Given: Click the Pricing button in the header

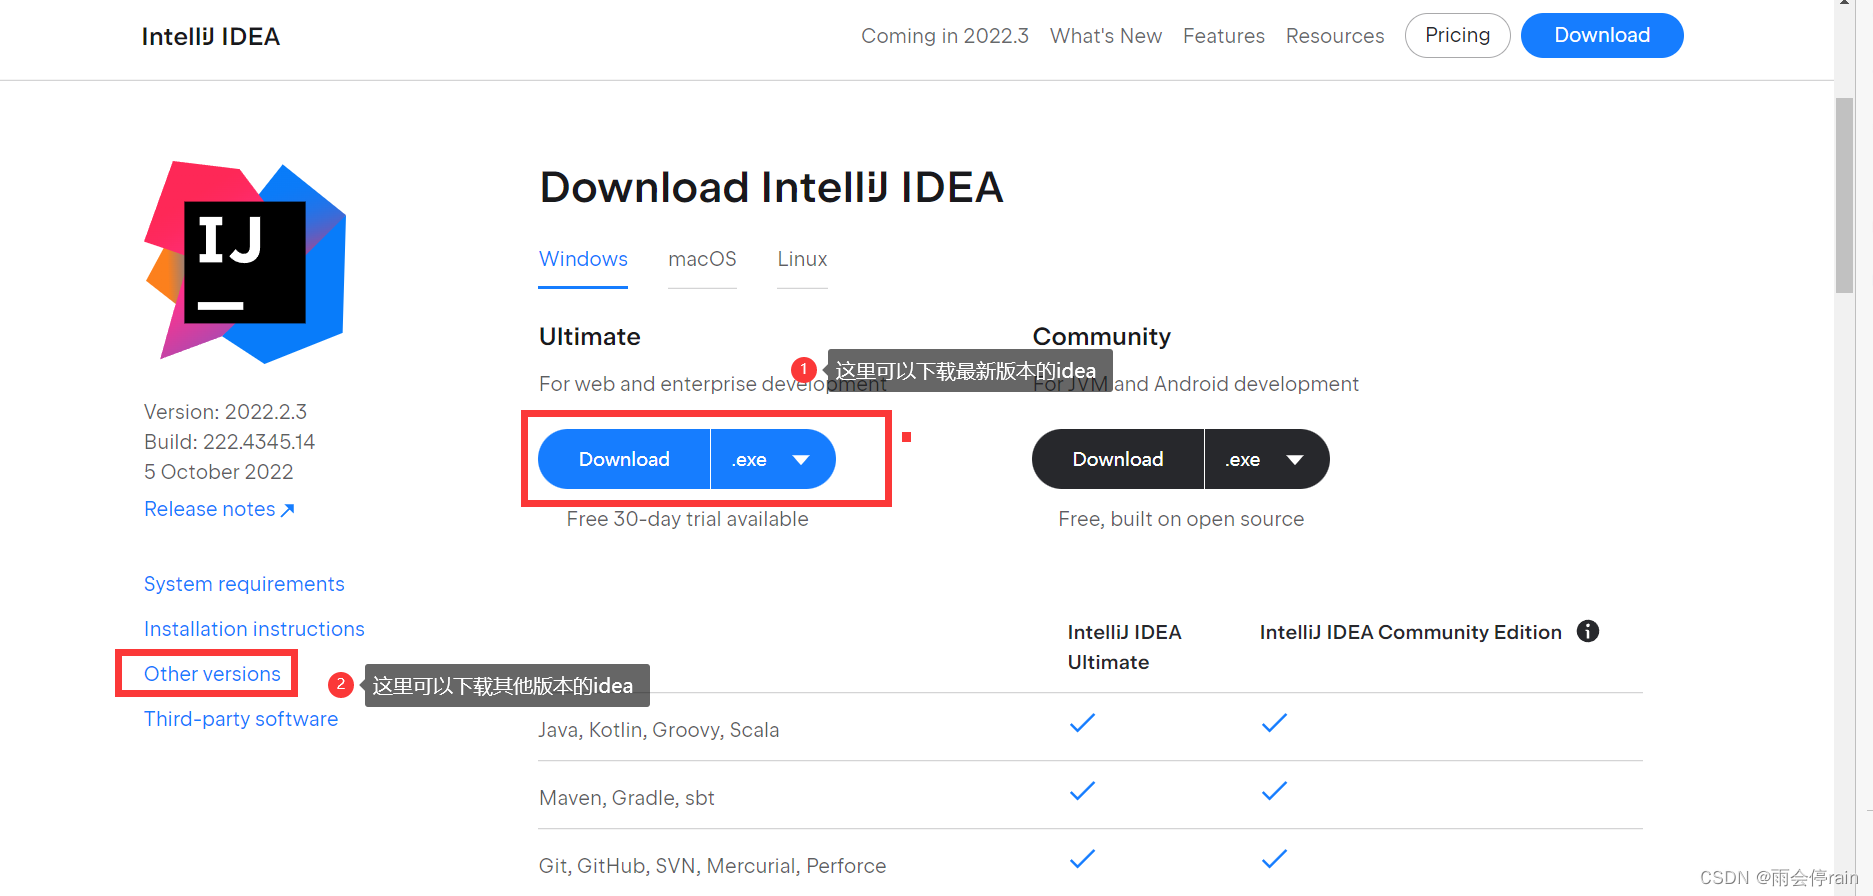Looking at the screenshot, I should 1457,35.
